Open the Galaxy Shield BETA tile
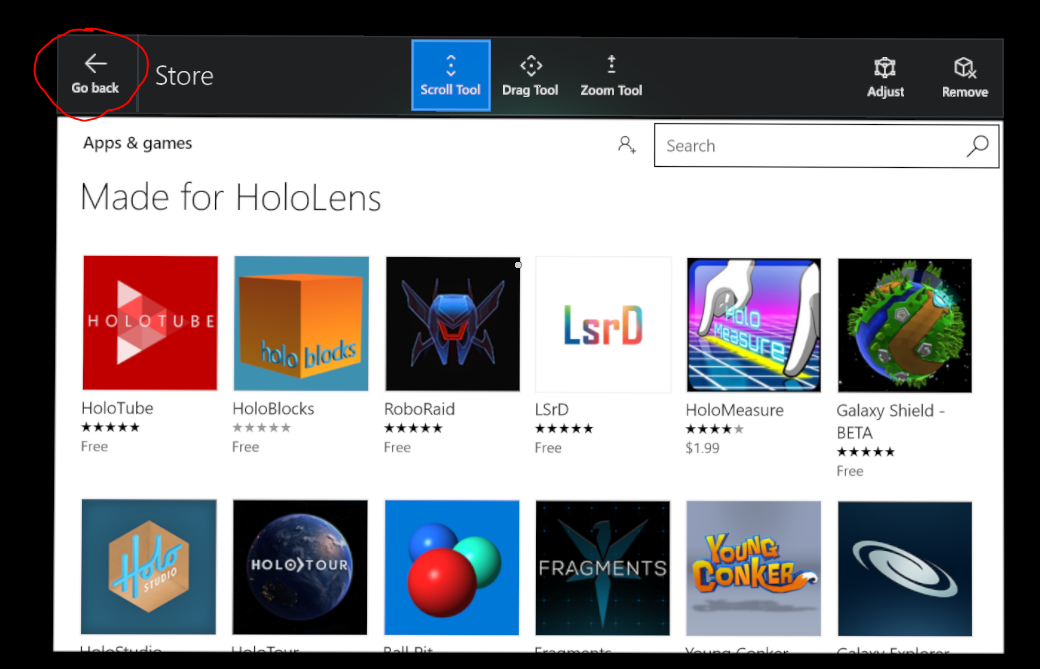The width and height of the screenshot is (1040, 669). (905, 326)
